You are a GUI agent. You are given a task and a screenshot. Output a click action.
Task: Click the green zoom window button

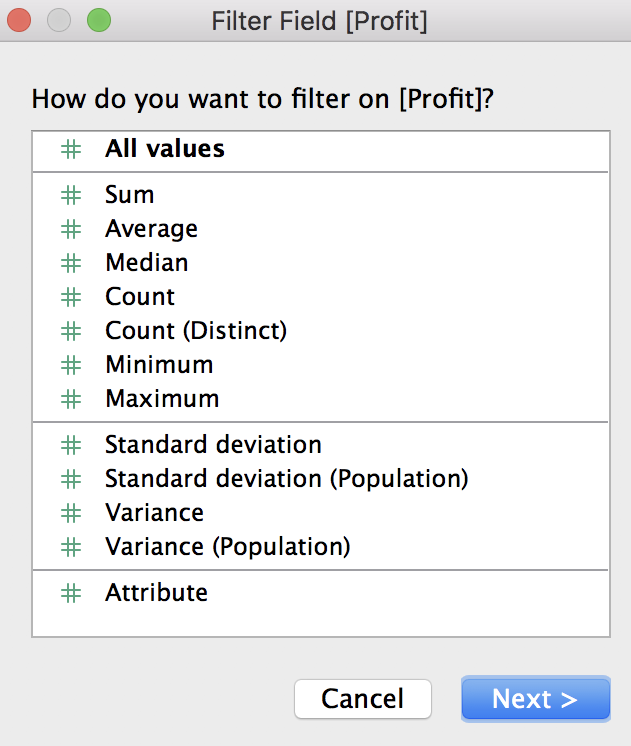tap(99, 21)
